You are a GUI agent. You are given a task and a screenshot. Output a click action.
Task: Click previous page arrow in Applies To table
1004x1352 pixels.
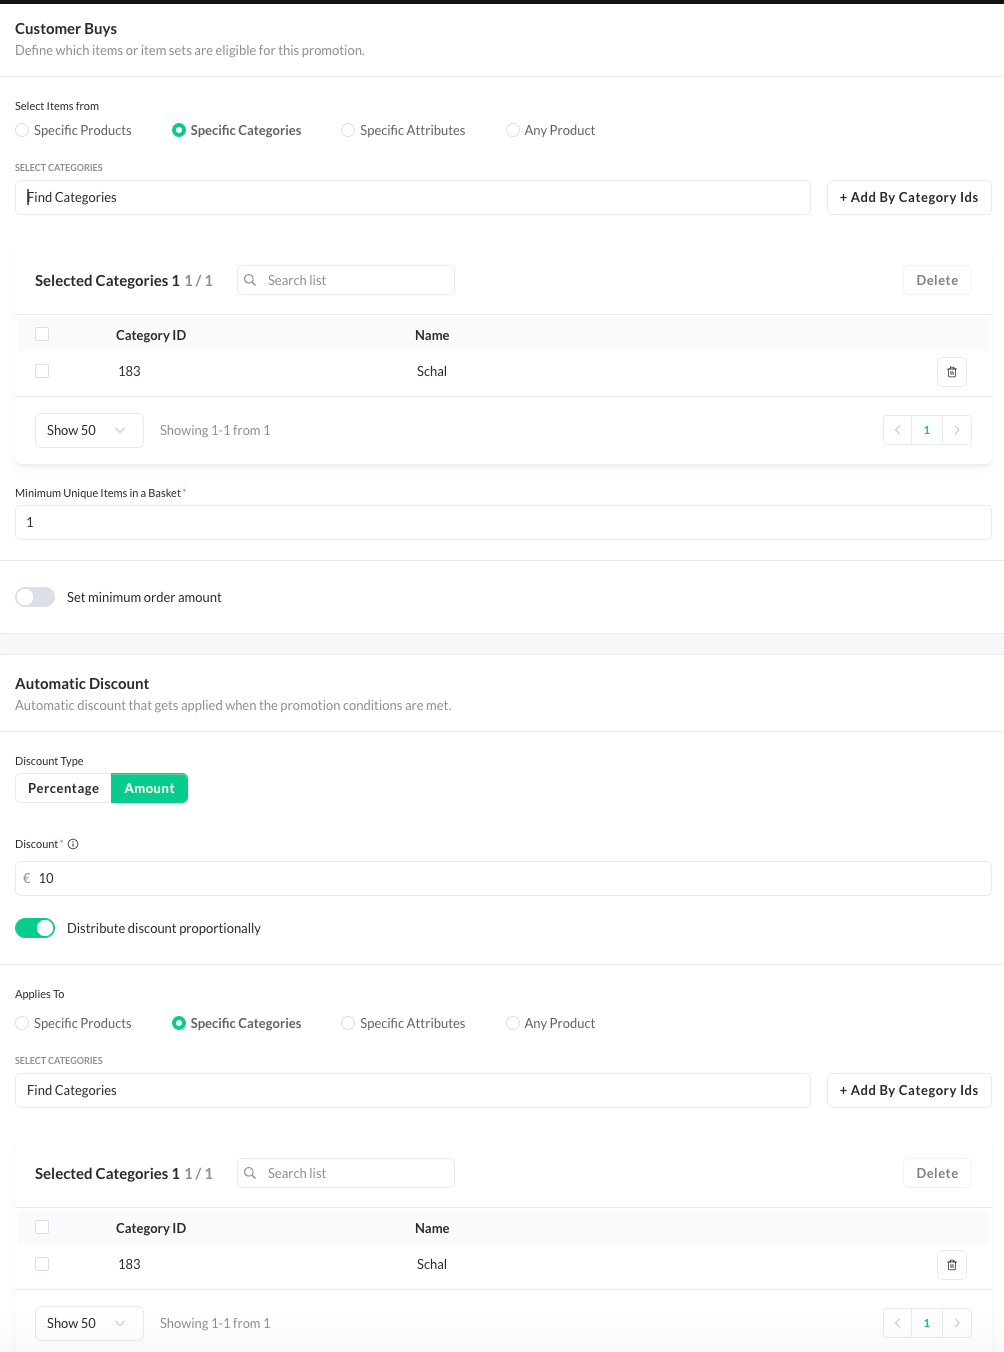(897, 1323)
